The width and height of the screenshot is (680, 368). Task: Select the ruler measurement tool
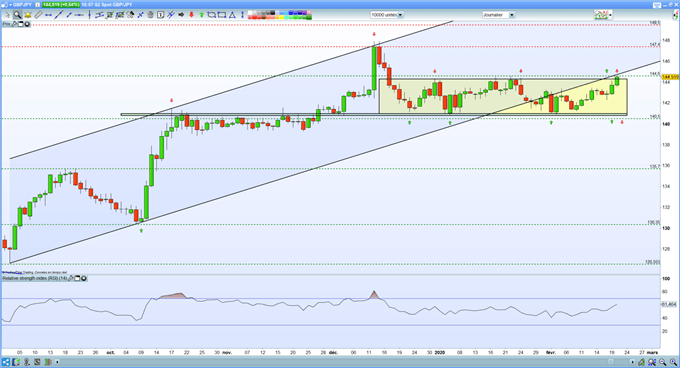(38, 15)
